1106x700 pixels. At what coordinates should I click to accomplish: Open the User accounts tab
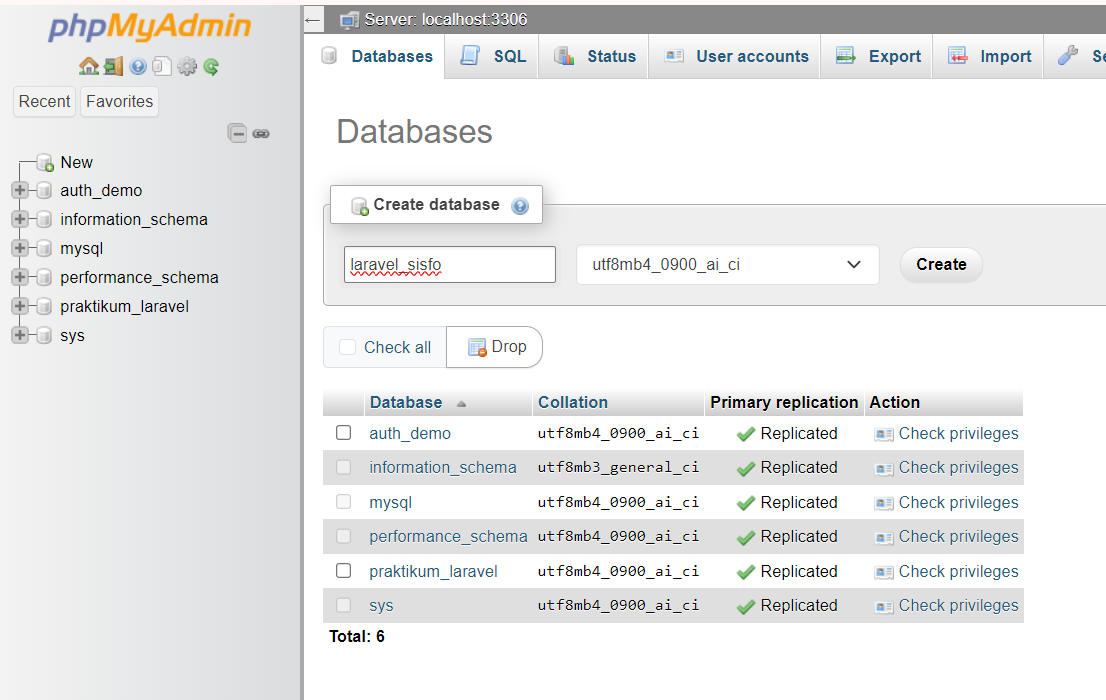pyautogui.click(x=736, y=56)
